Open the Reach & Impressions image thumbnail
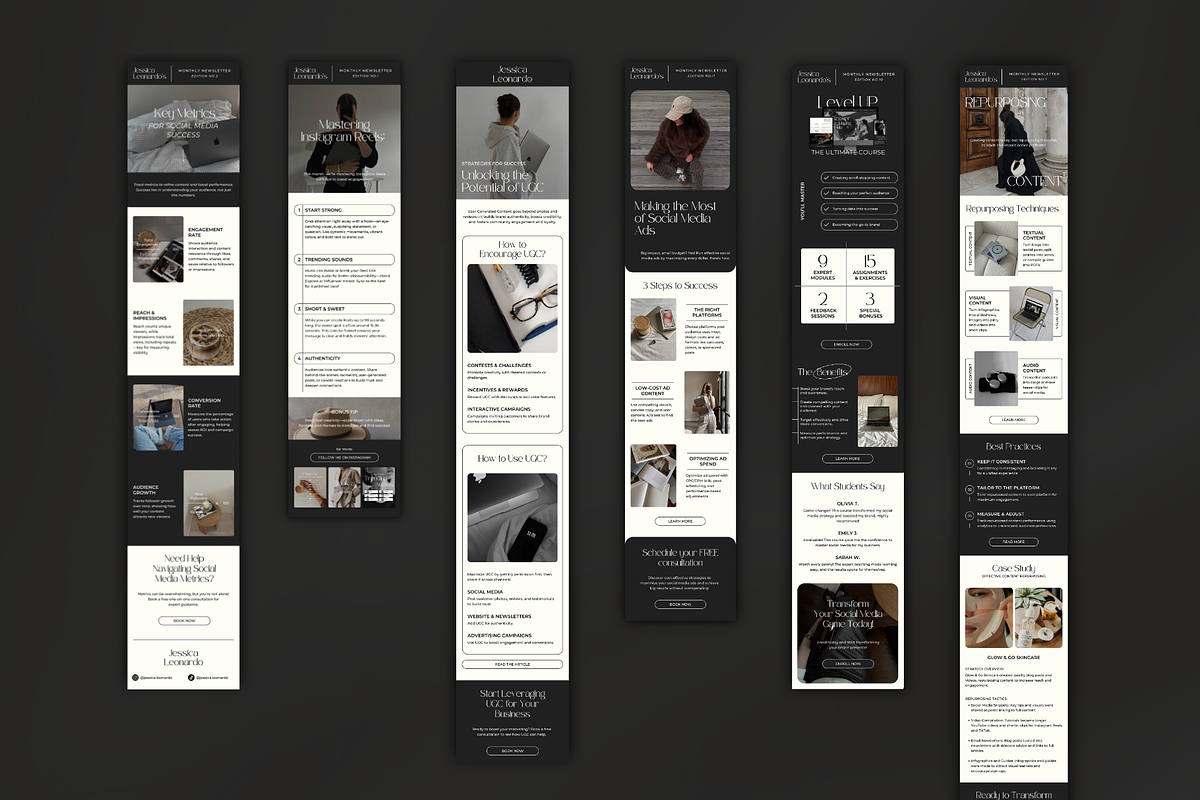This screenshot has width=1200, height=800. pos(209,333)
